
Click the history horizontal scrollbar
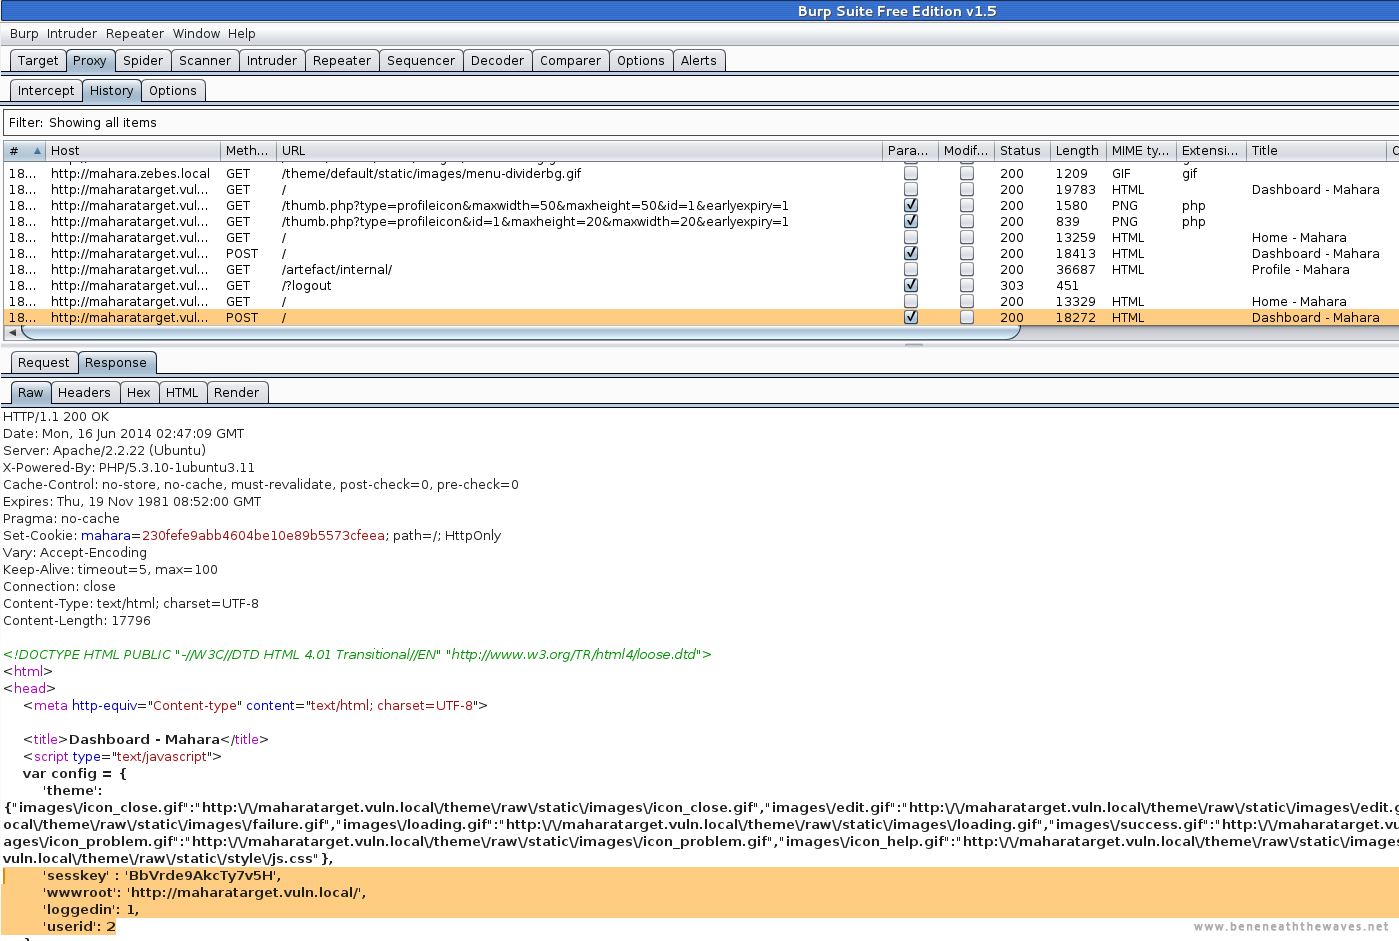point(520,332)
